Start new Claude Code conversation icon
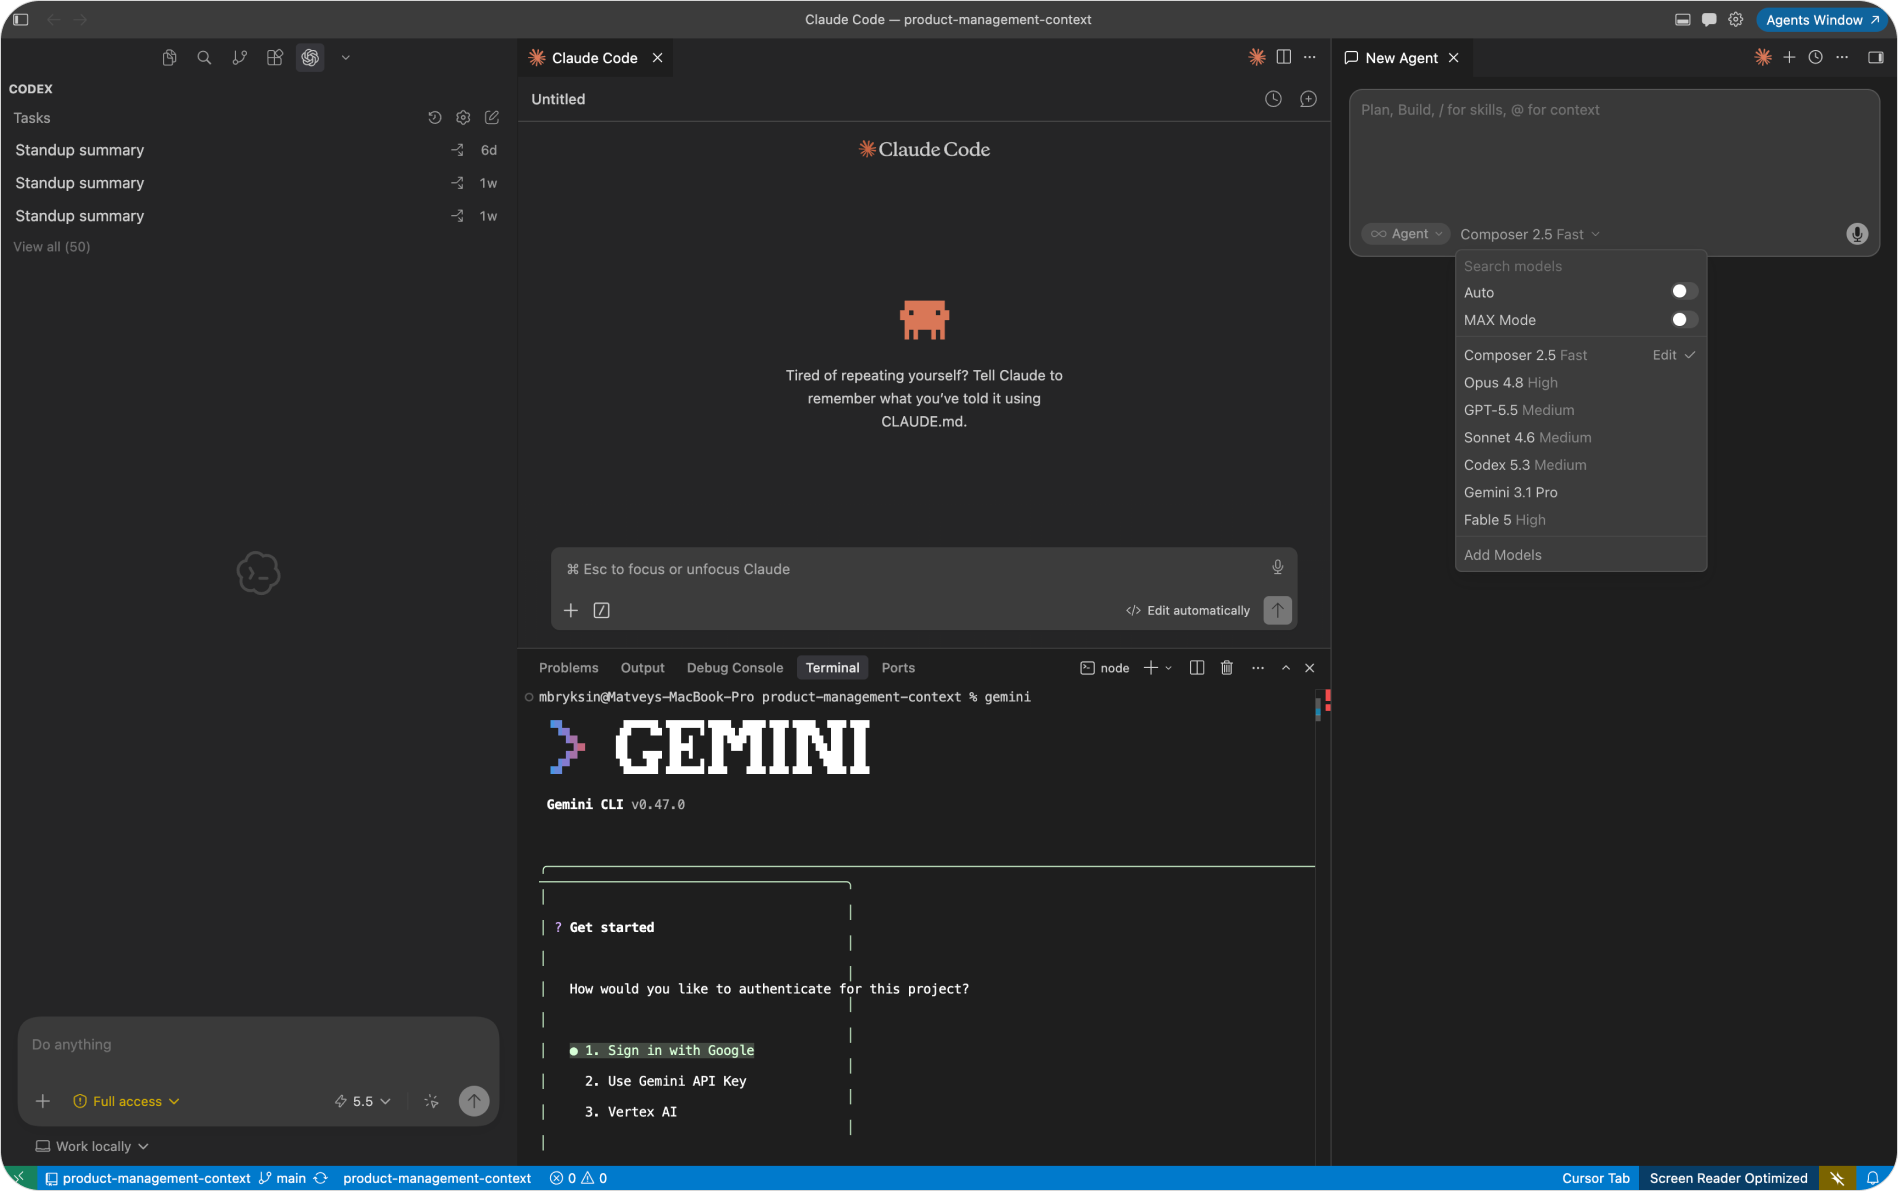The image size is (1898, 1191). 1308,99
